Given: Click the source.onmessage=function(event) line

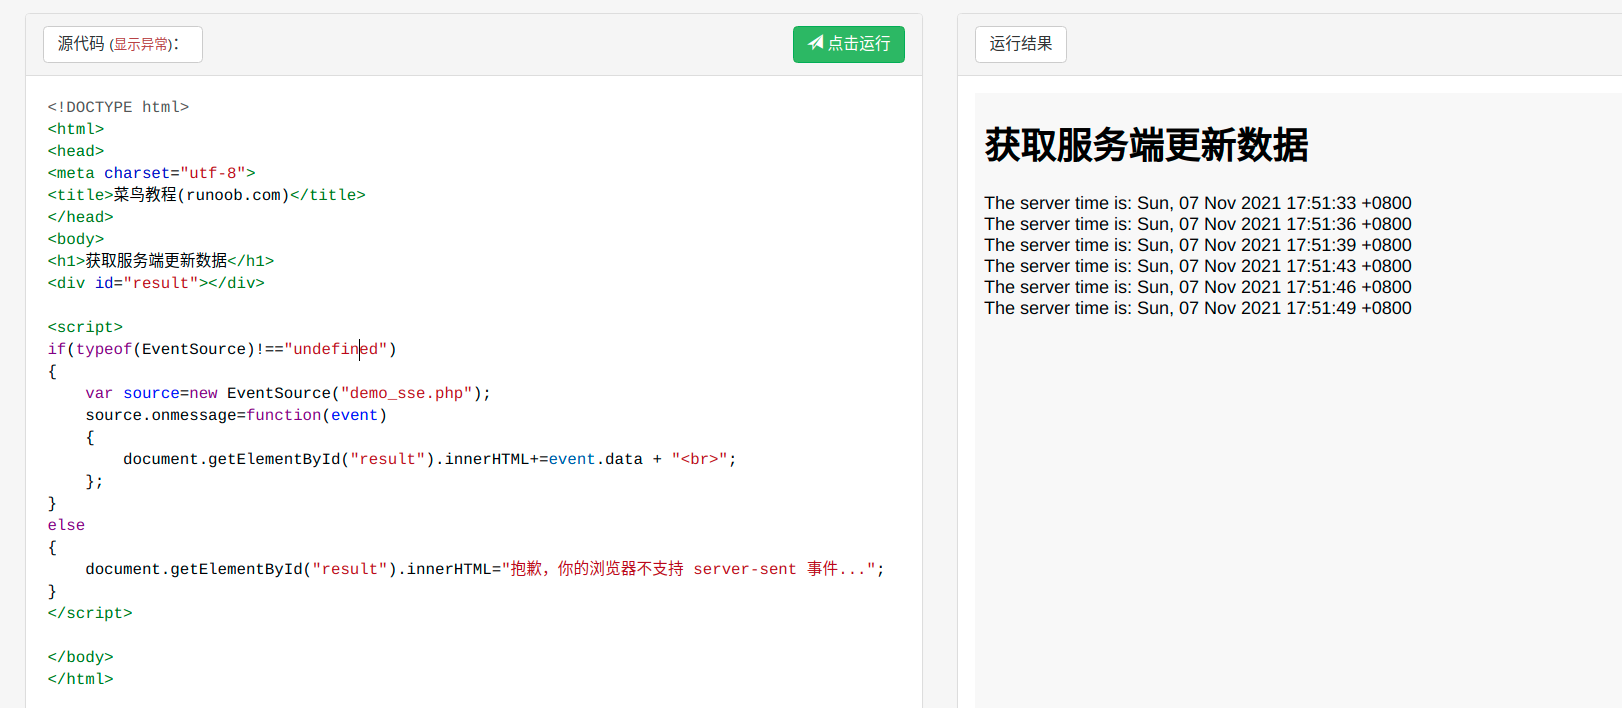Looking at the screenshot, I should pos(236,415).
